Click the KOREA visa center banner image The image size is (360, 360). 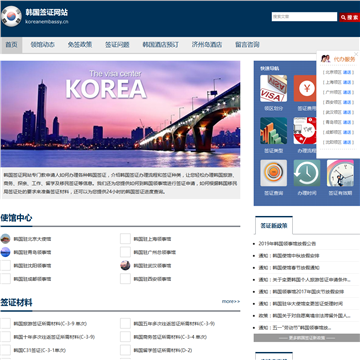[120, 114]
